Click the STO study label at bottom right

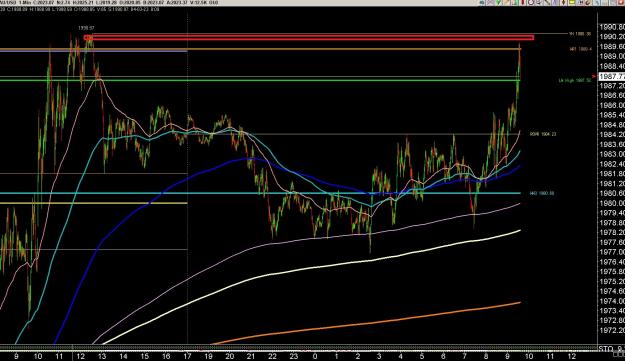tap(611, 349)
